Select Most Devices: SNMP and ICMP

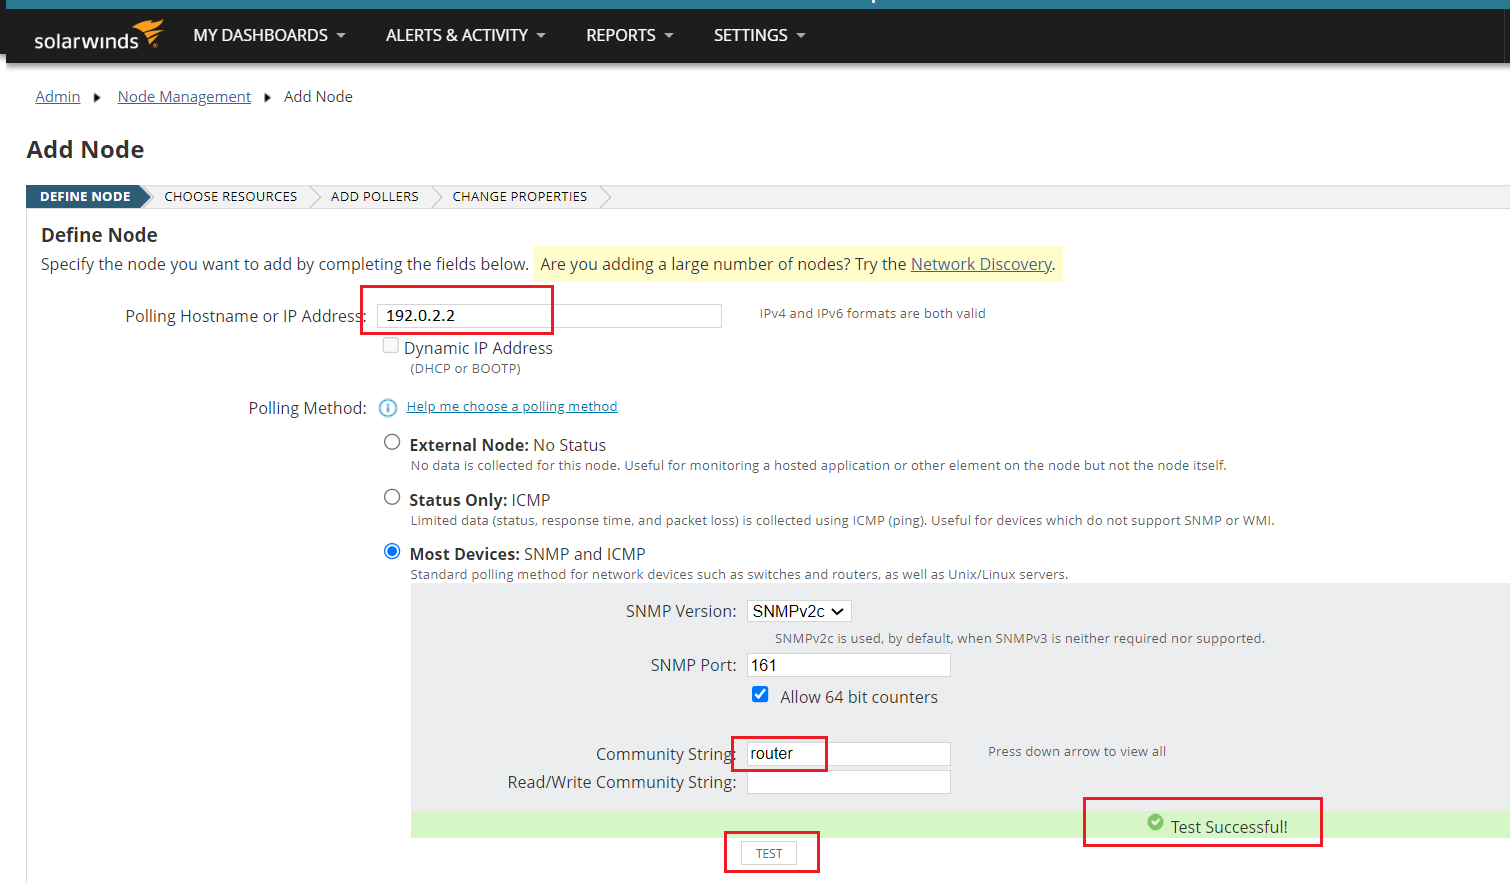coord(392,552)
